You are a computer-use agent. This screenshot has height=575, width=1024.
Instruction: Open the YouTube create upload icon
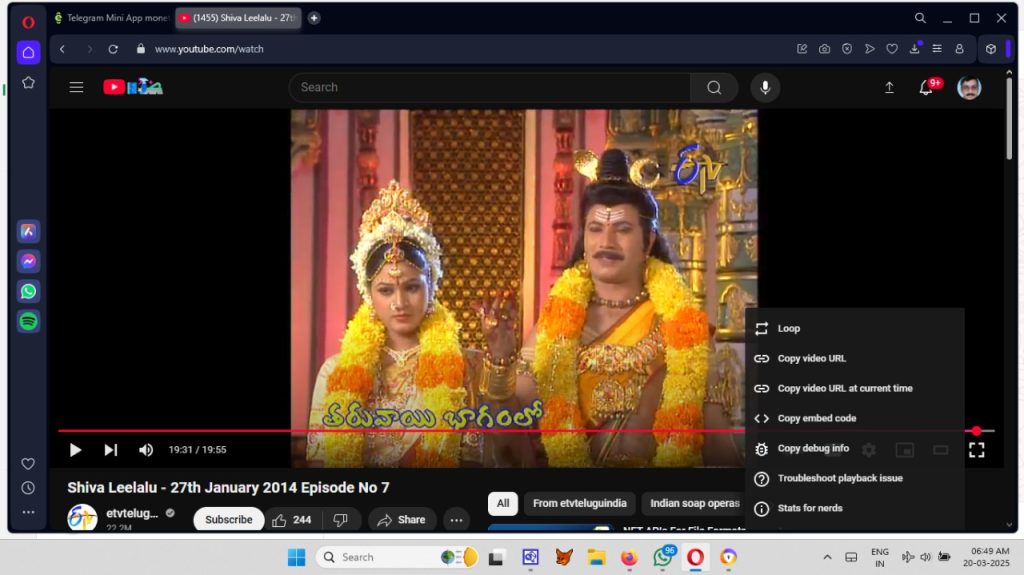[x=889, y=88]
